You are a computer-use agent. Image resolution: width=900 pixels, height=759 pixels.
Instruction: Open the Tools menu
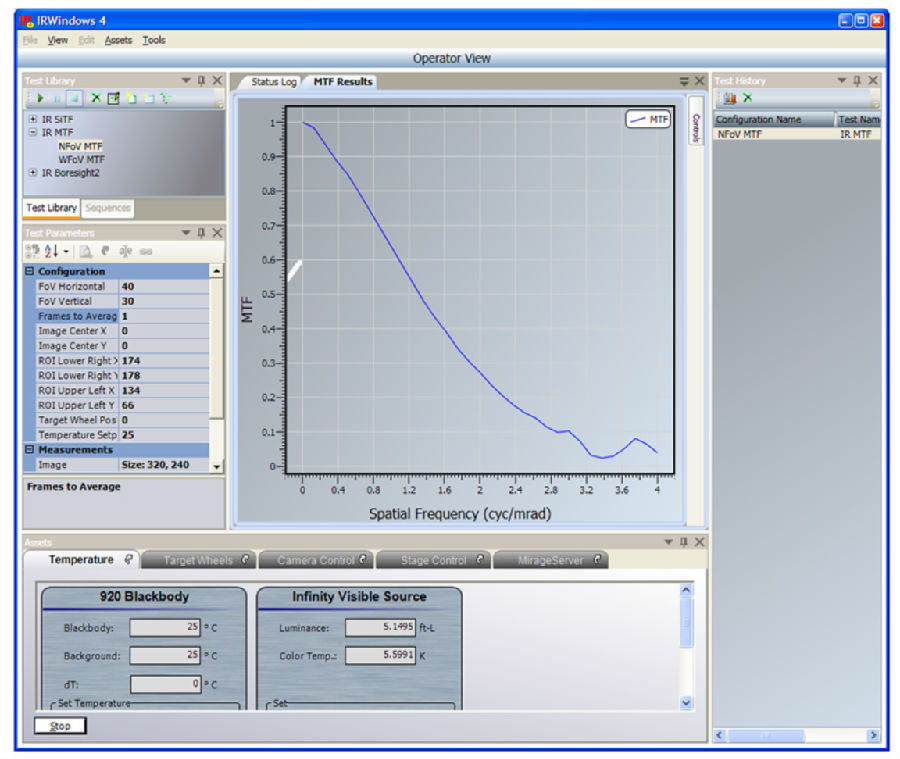pos(154,40)
